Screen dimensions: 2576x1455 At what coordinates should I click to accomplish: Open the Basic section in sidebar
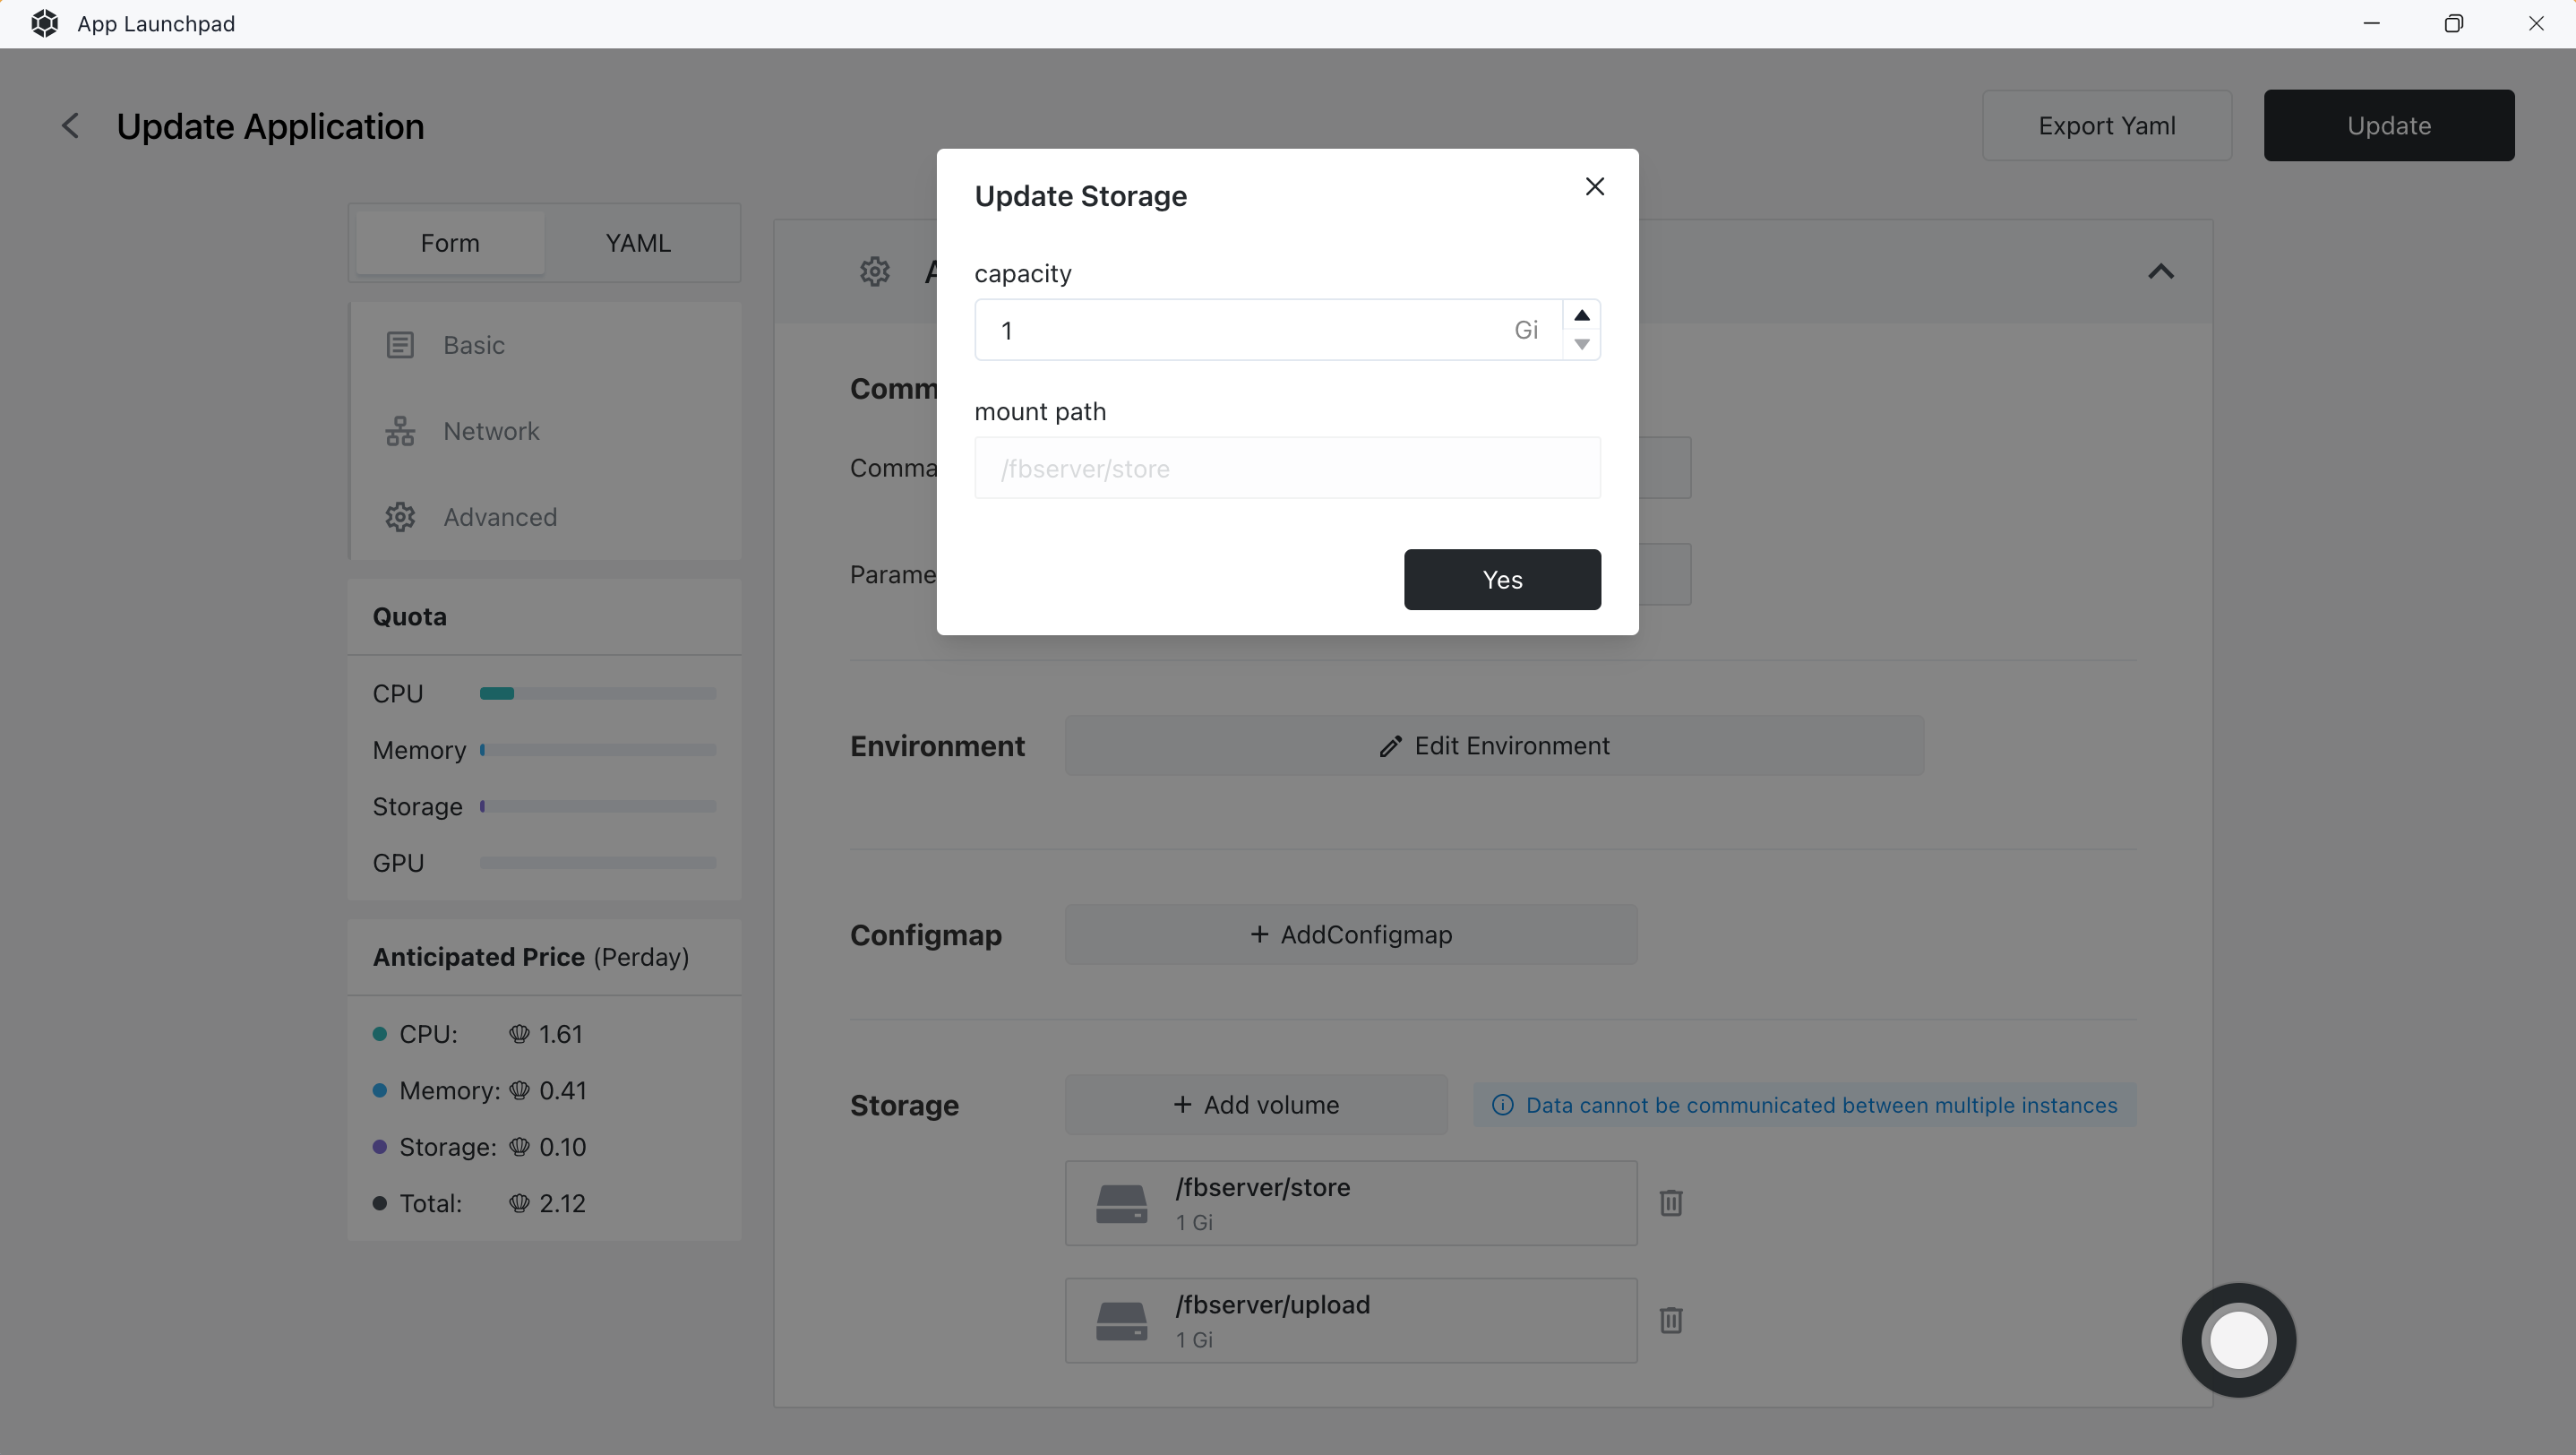point(473,345)
